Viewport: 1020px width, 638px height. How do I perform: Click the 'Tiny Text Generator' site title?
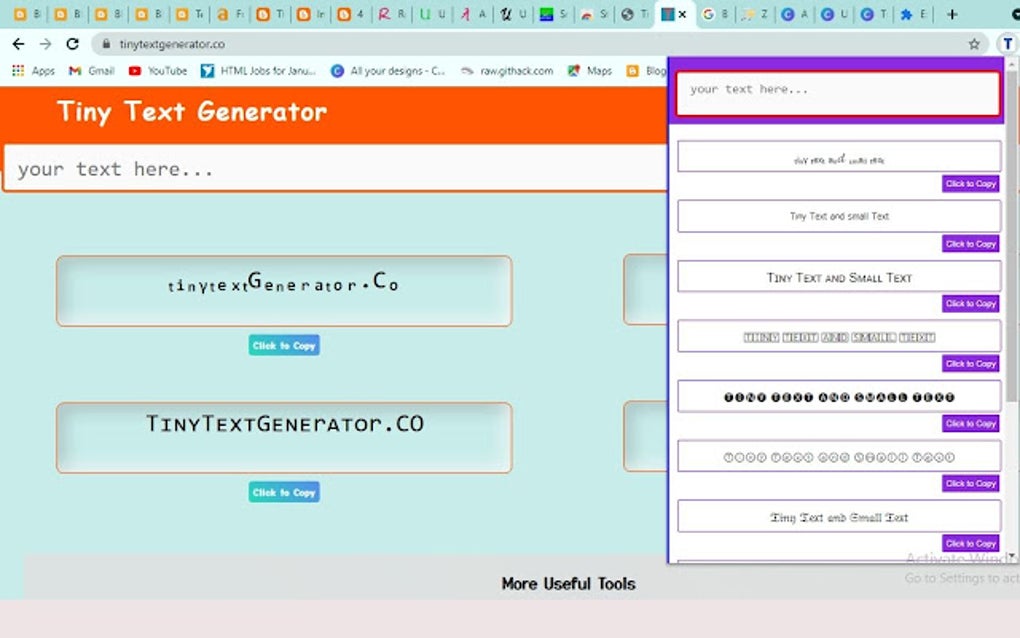tap(192, 112)
